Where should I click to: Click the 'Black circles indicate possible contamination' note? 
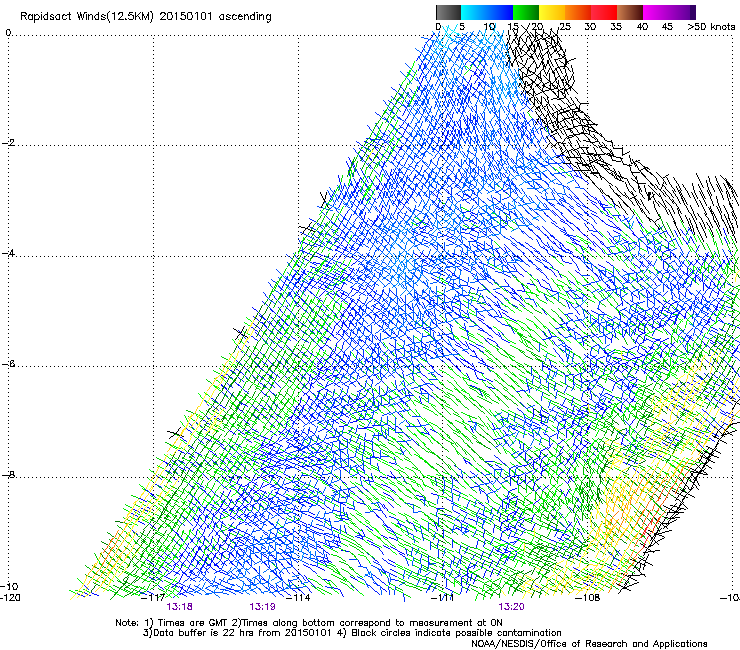pos(456,633)
